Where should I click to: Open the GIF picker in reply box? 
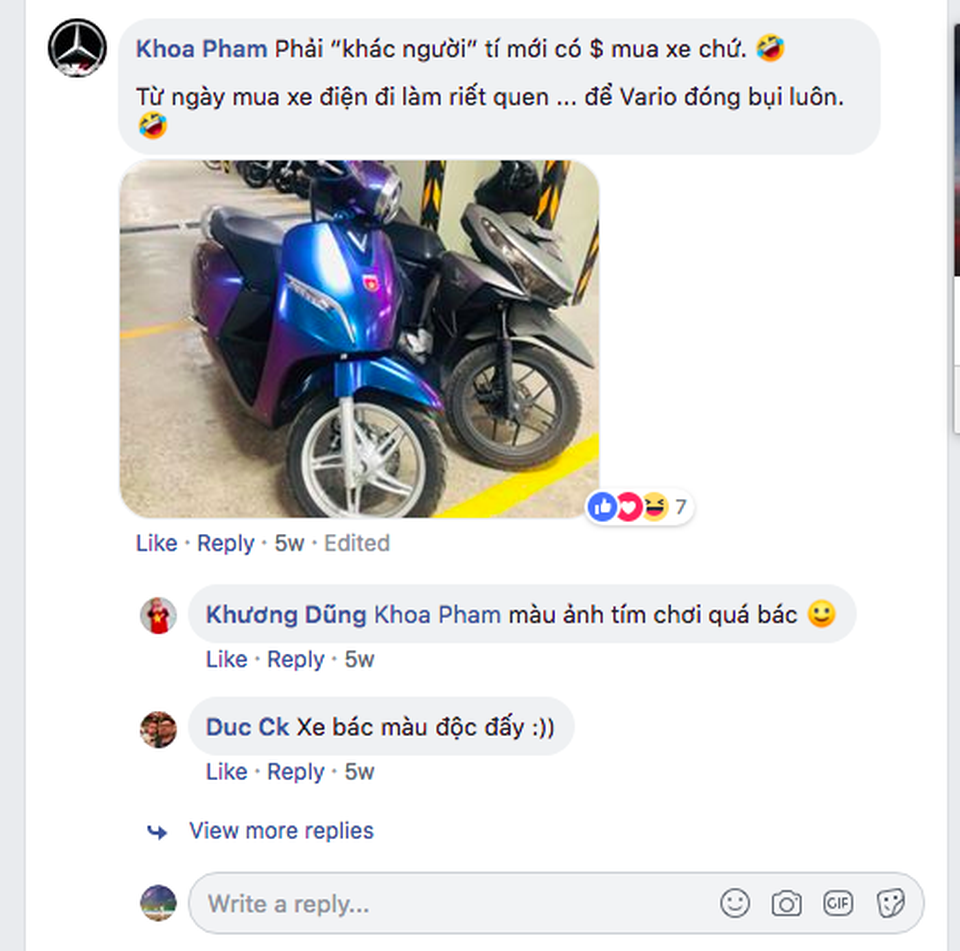pos(838,903)
